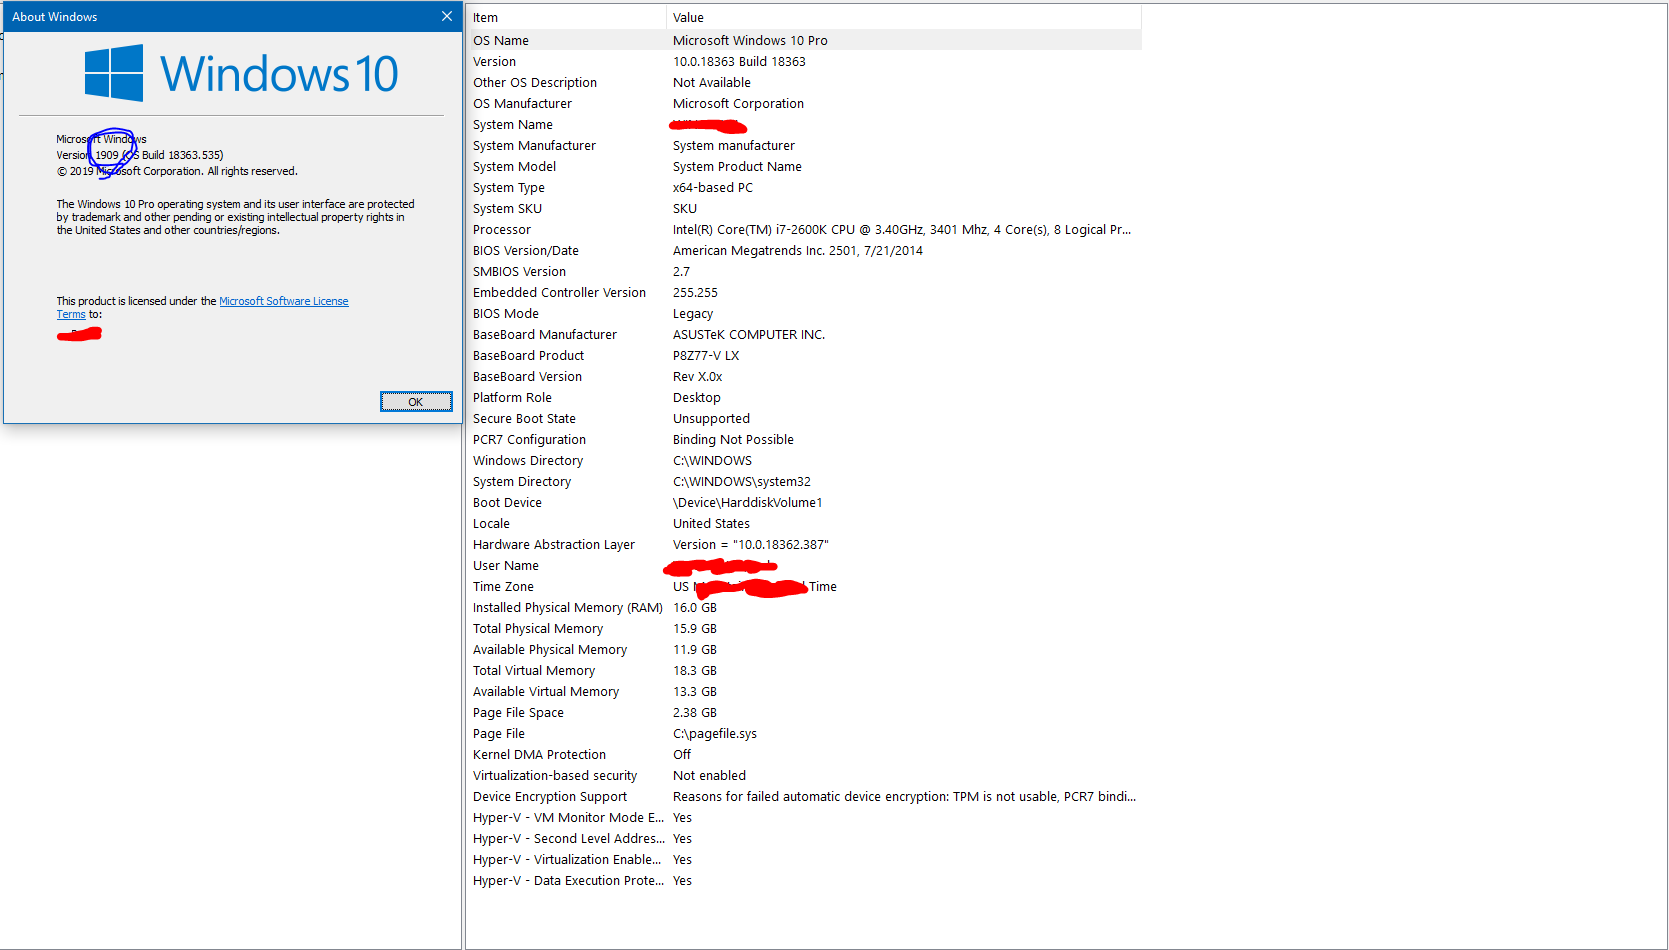This screenshot has width=1669, height=950.
Task: Select the System Name row
Action: tap(804, 124)
